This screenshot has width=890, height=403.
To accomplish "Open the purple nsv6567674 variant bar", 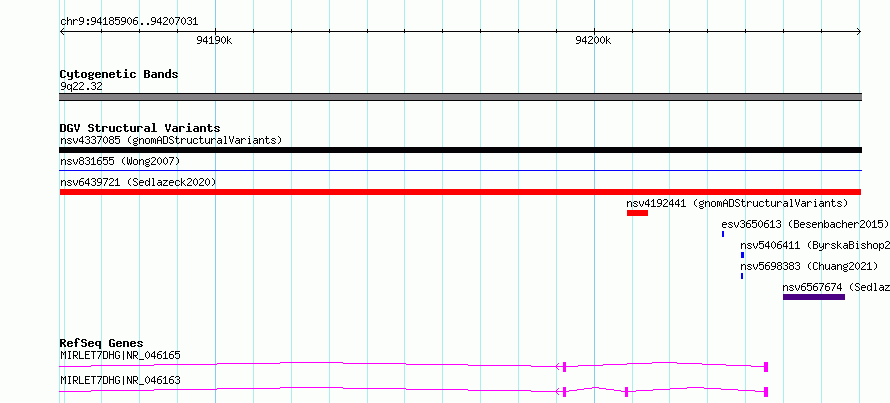I will (x=813, y=297).
